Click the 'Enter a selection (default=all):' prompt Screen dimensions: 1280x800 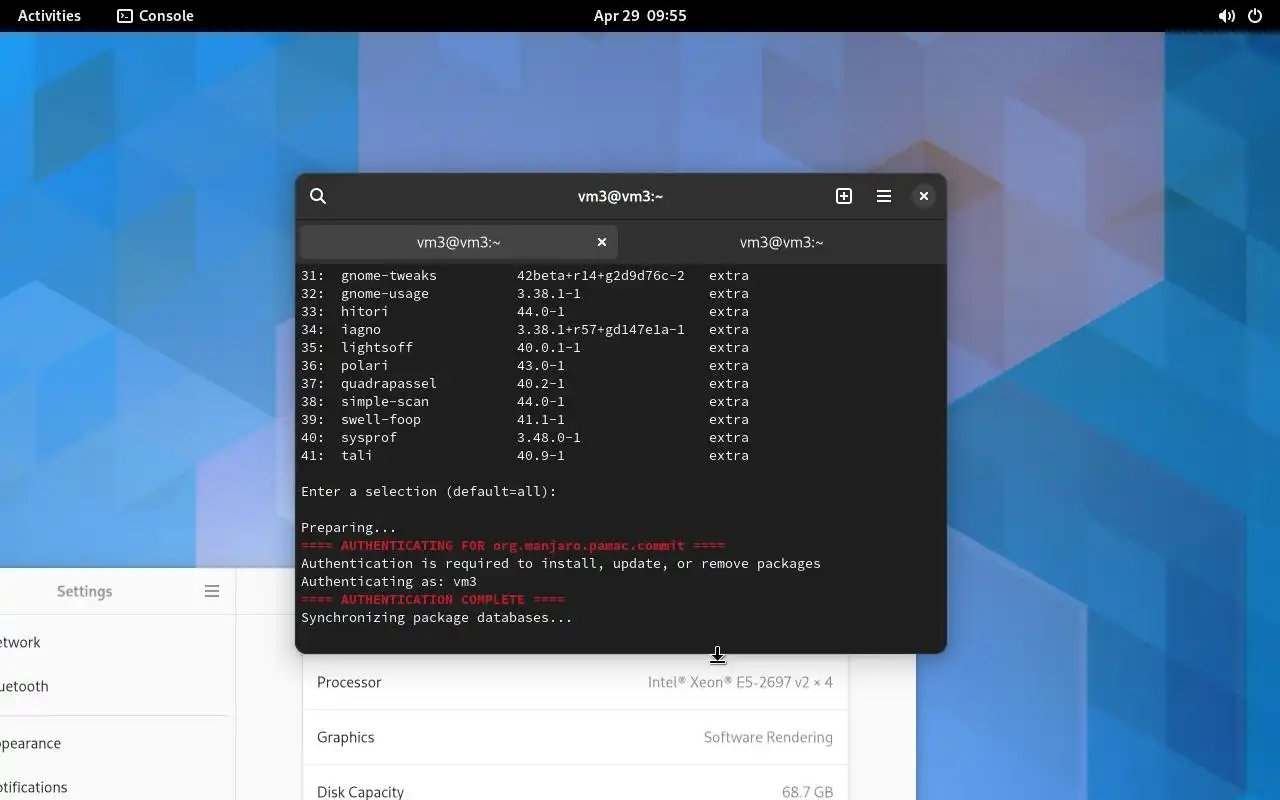tap(429, 491)
